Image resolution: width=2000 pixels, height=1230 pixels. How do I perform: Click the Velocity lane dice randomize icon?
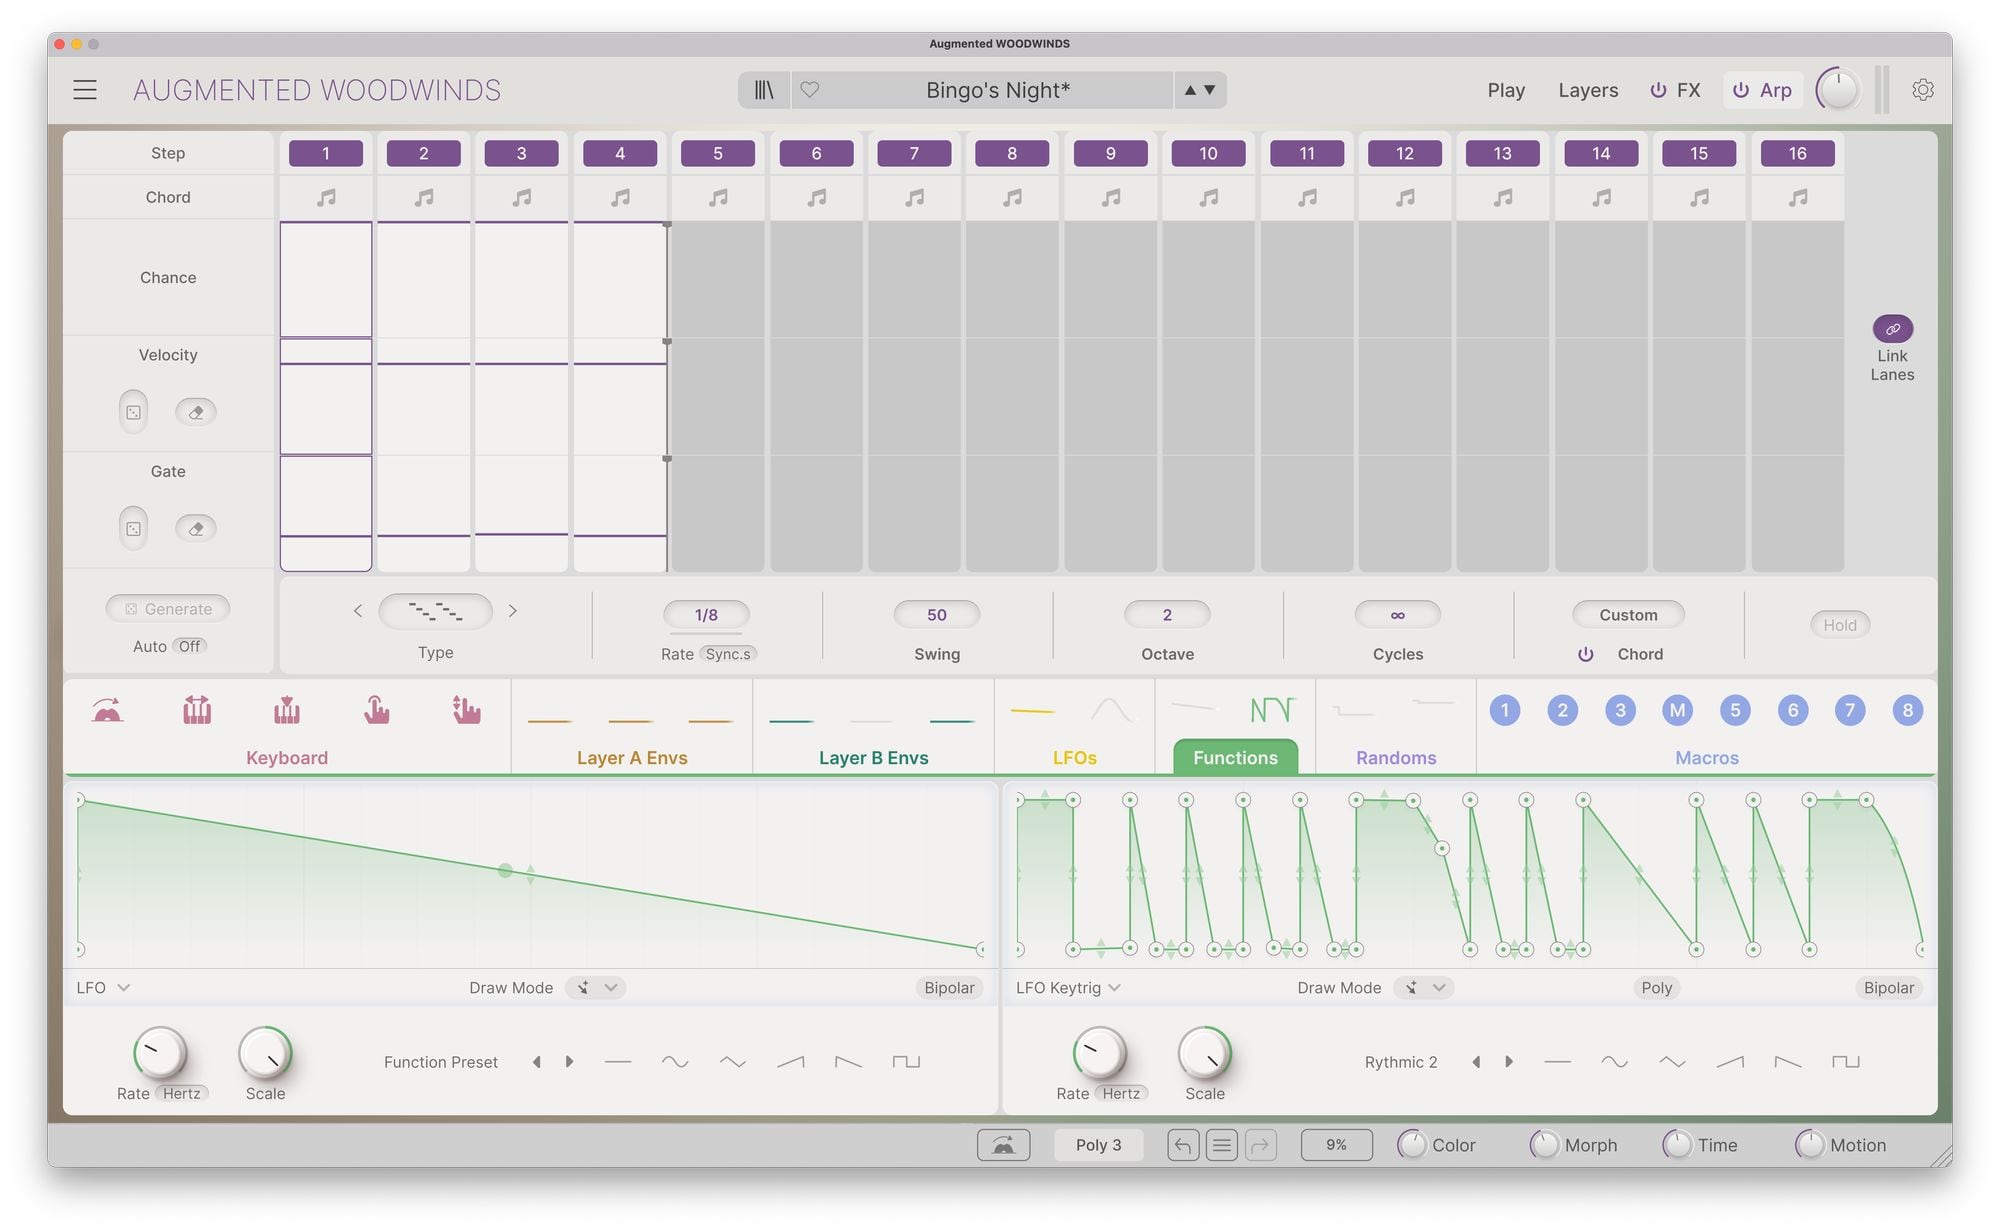[133, 412]
